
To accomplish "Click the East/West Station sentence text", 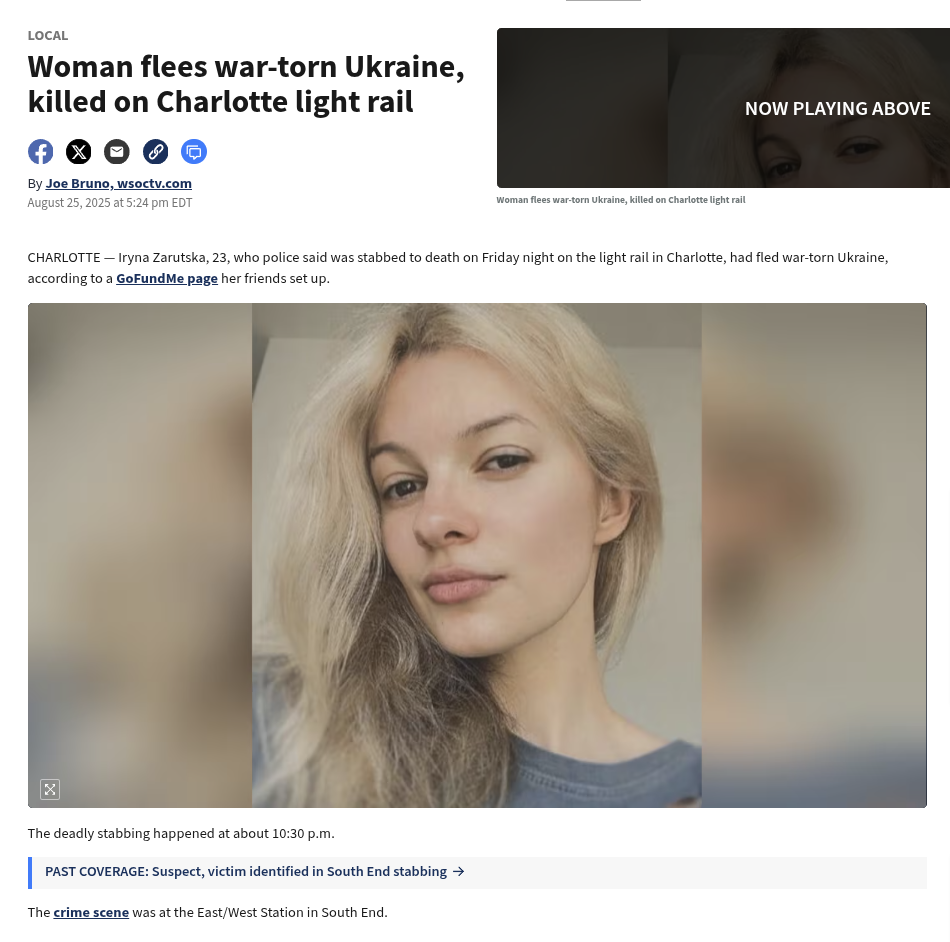I will pos(208,912).
